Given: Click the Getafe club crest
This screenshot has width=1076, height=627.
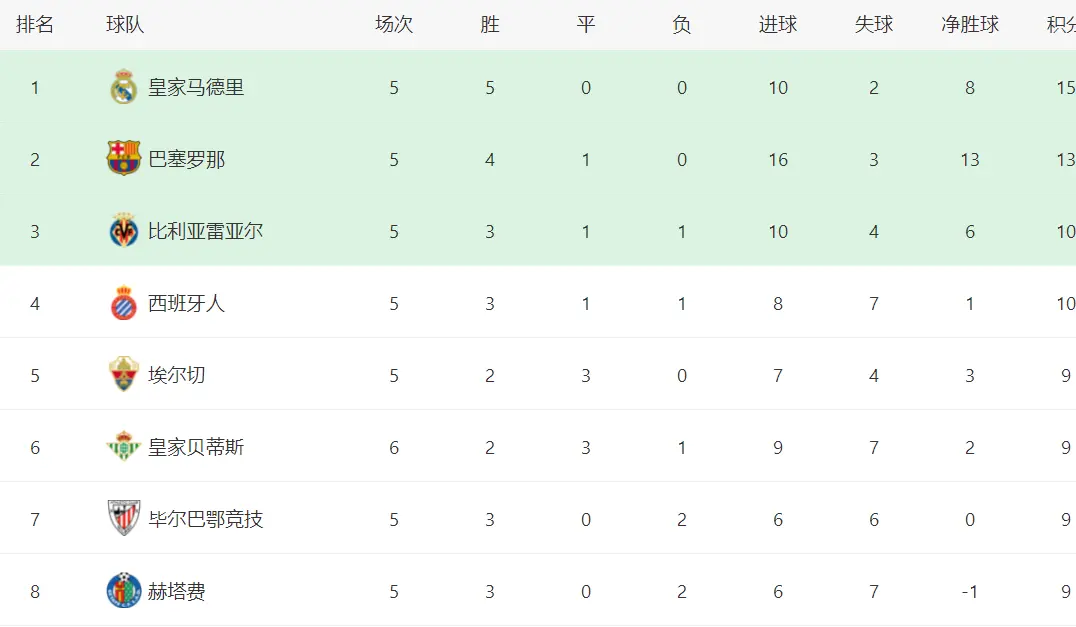Looking at the screenshot, I should (124, 591).
